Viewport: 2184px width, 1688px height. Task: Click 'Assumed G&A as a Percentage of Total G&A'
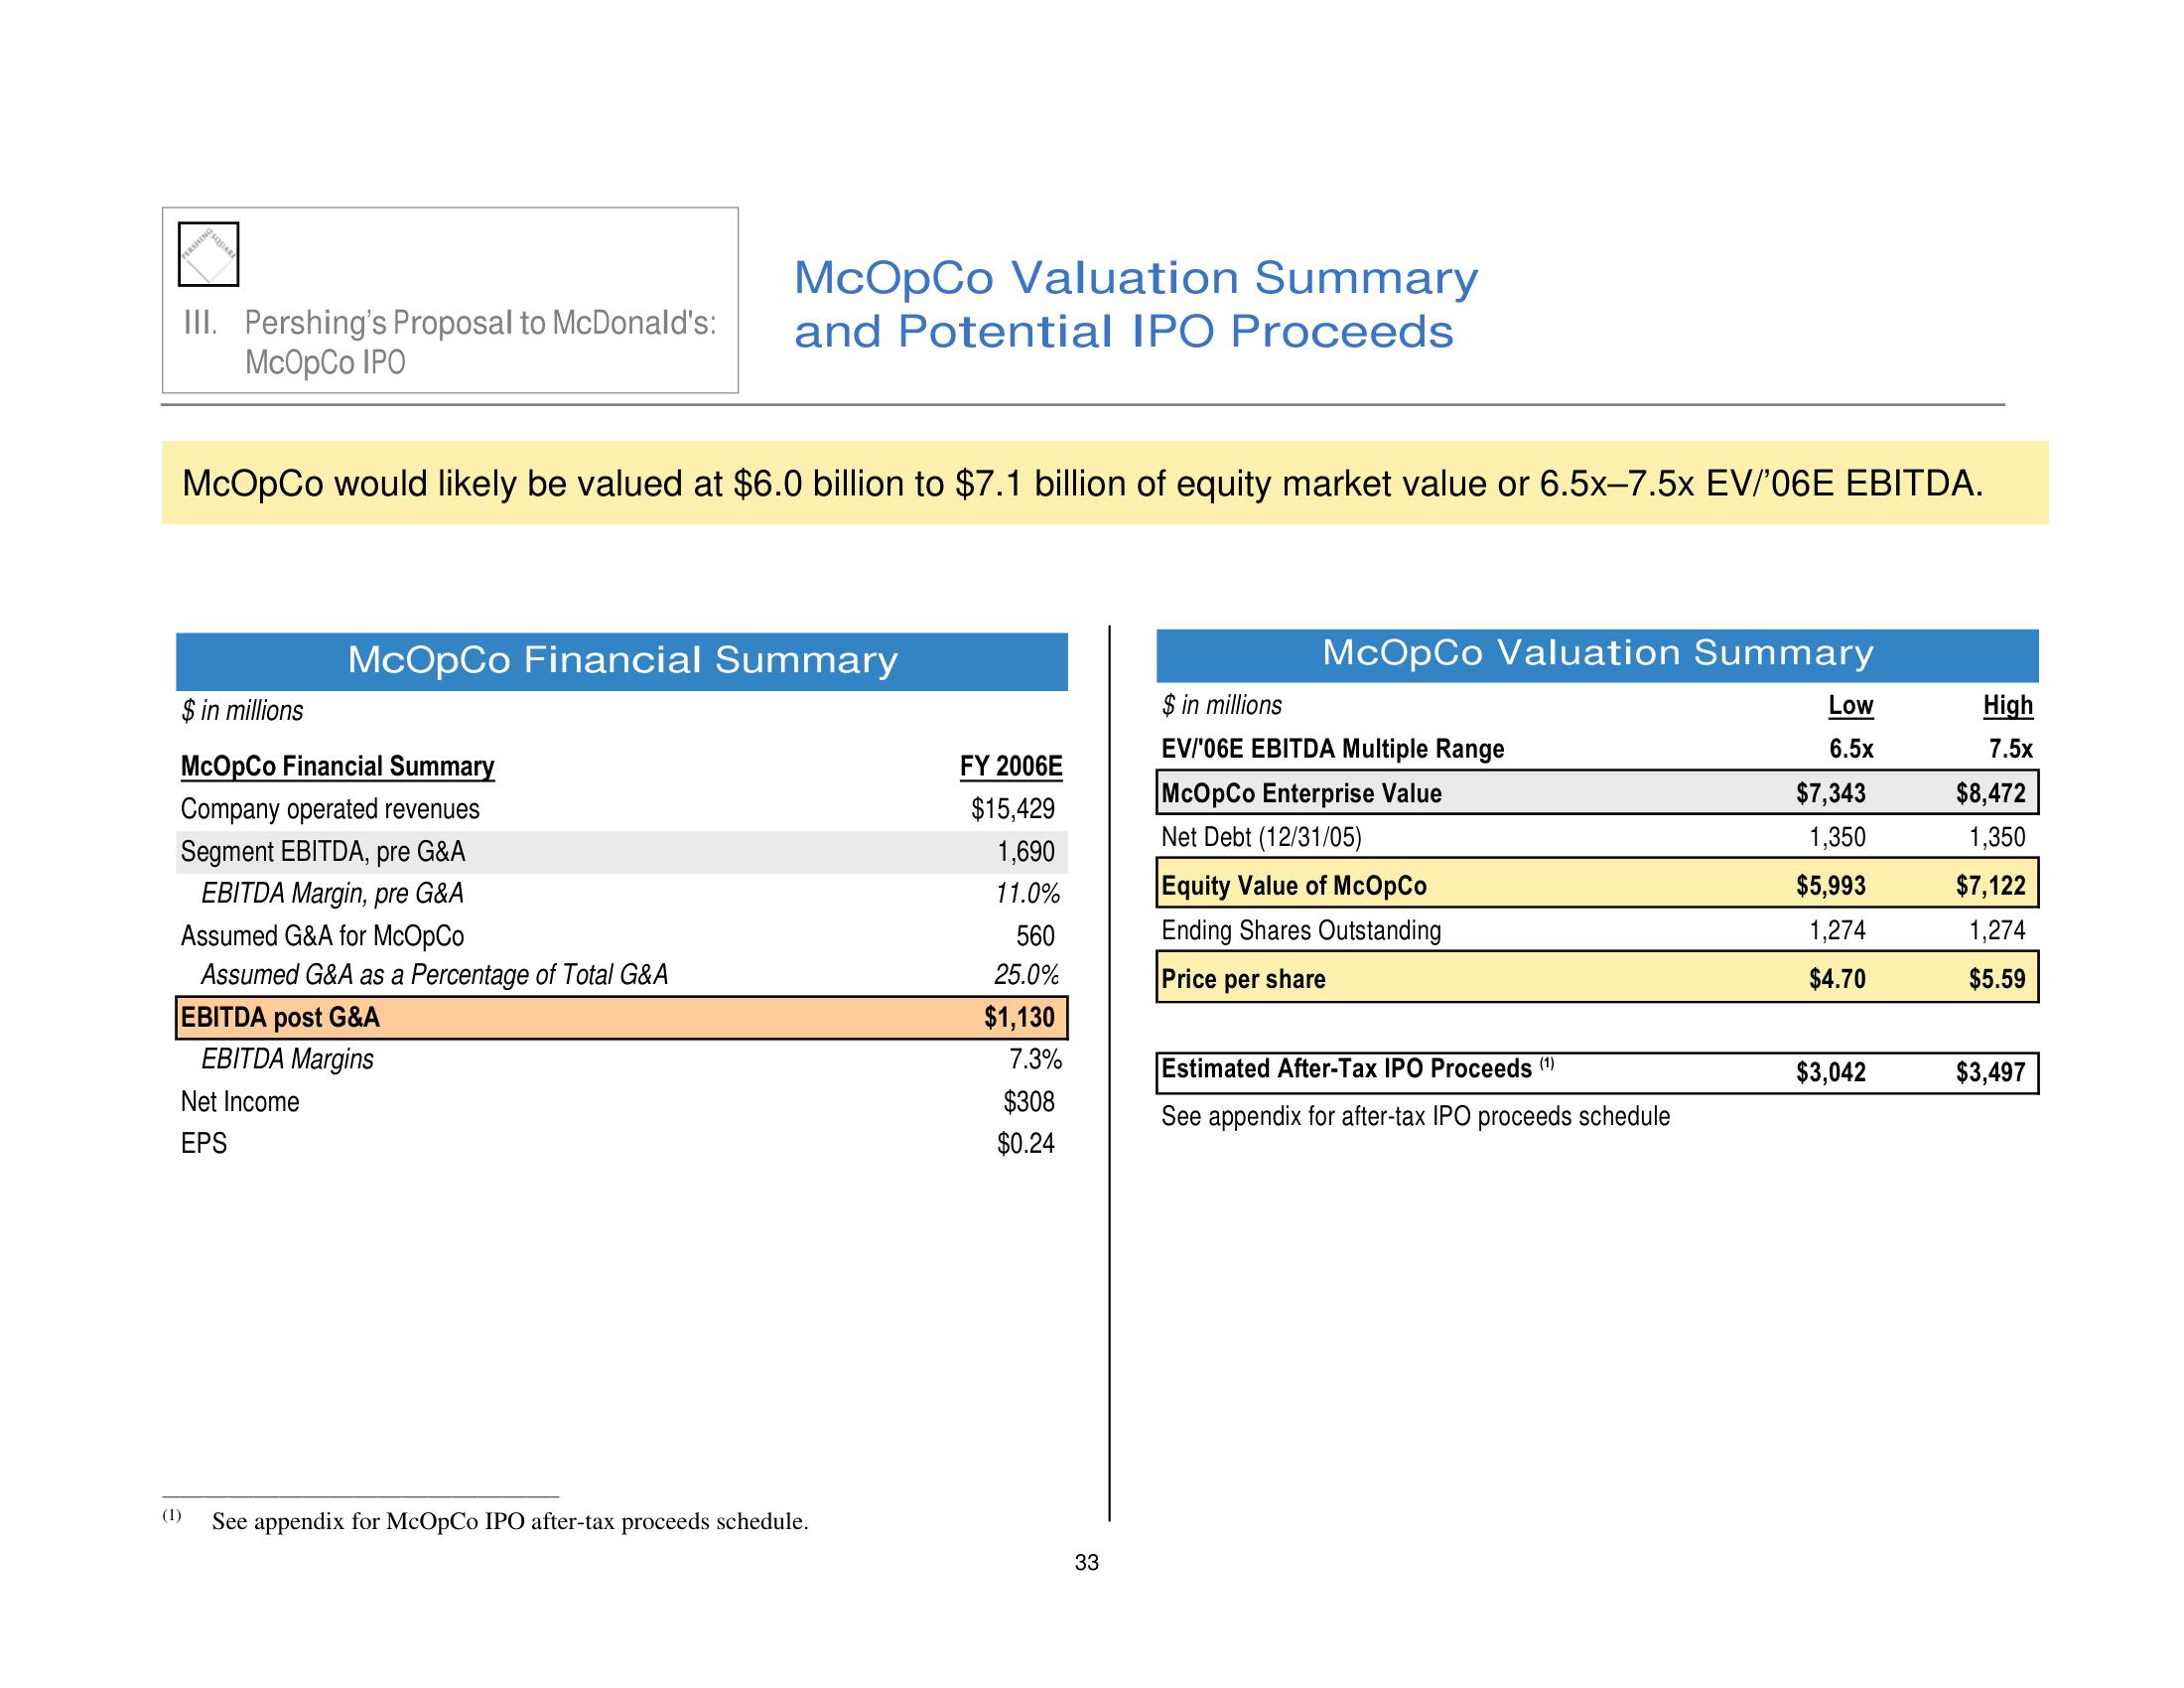click(x=435, y=975)
